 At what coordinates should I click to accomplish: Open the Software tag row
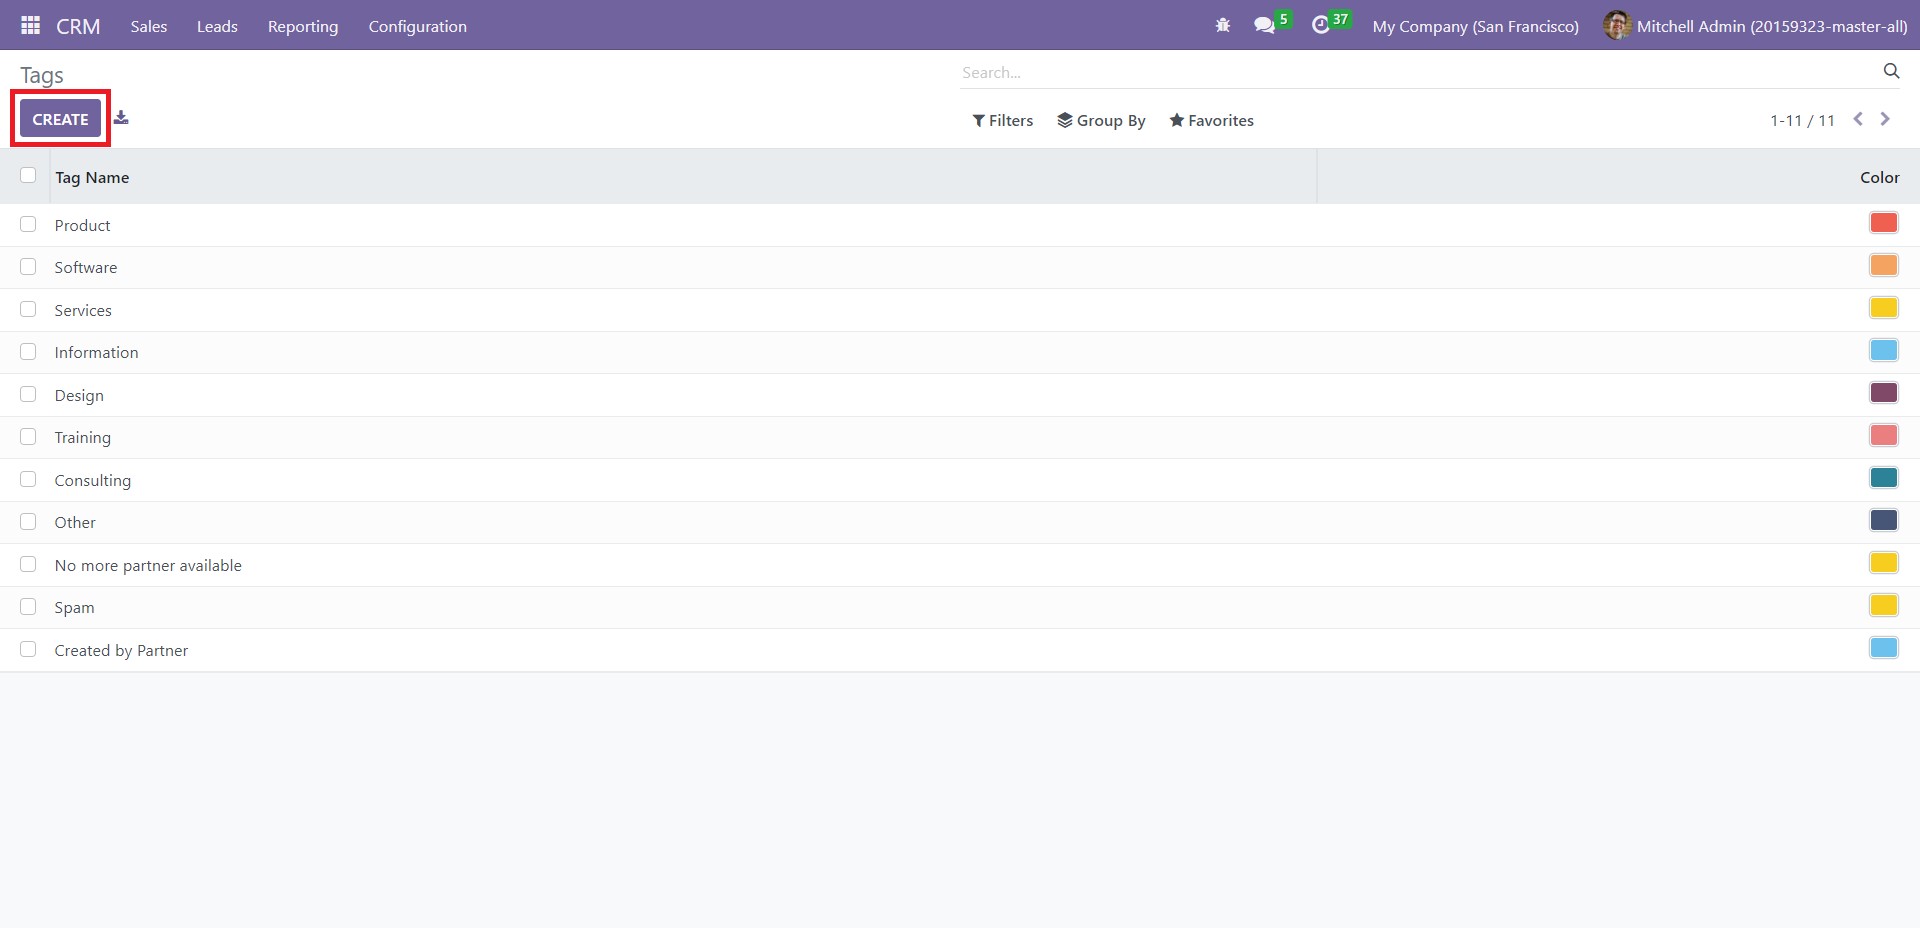960,267
